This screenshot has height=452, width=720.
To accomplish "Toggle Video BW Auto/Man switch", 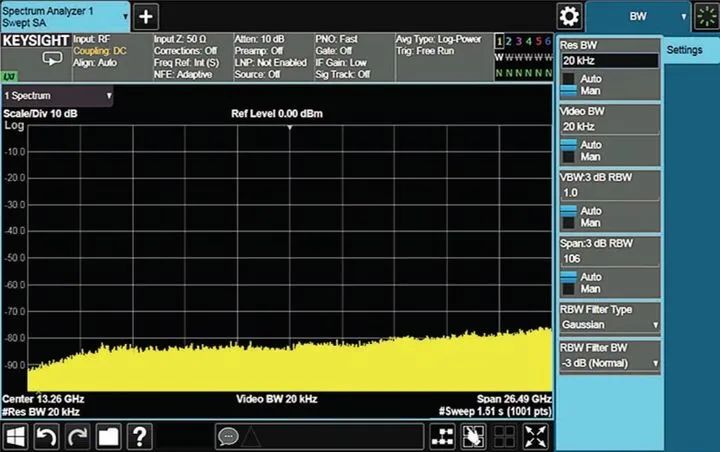I will [x=568, y=150].
